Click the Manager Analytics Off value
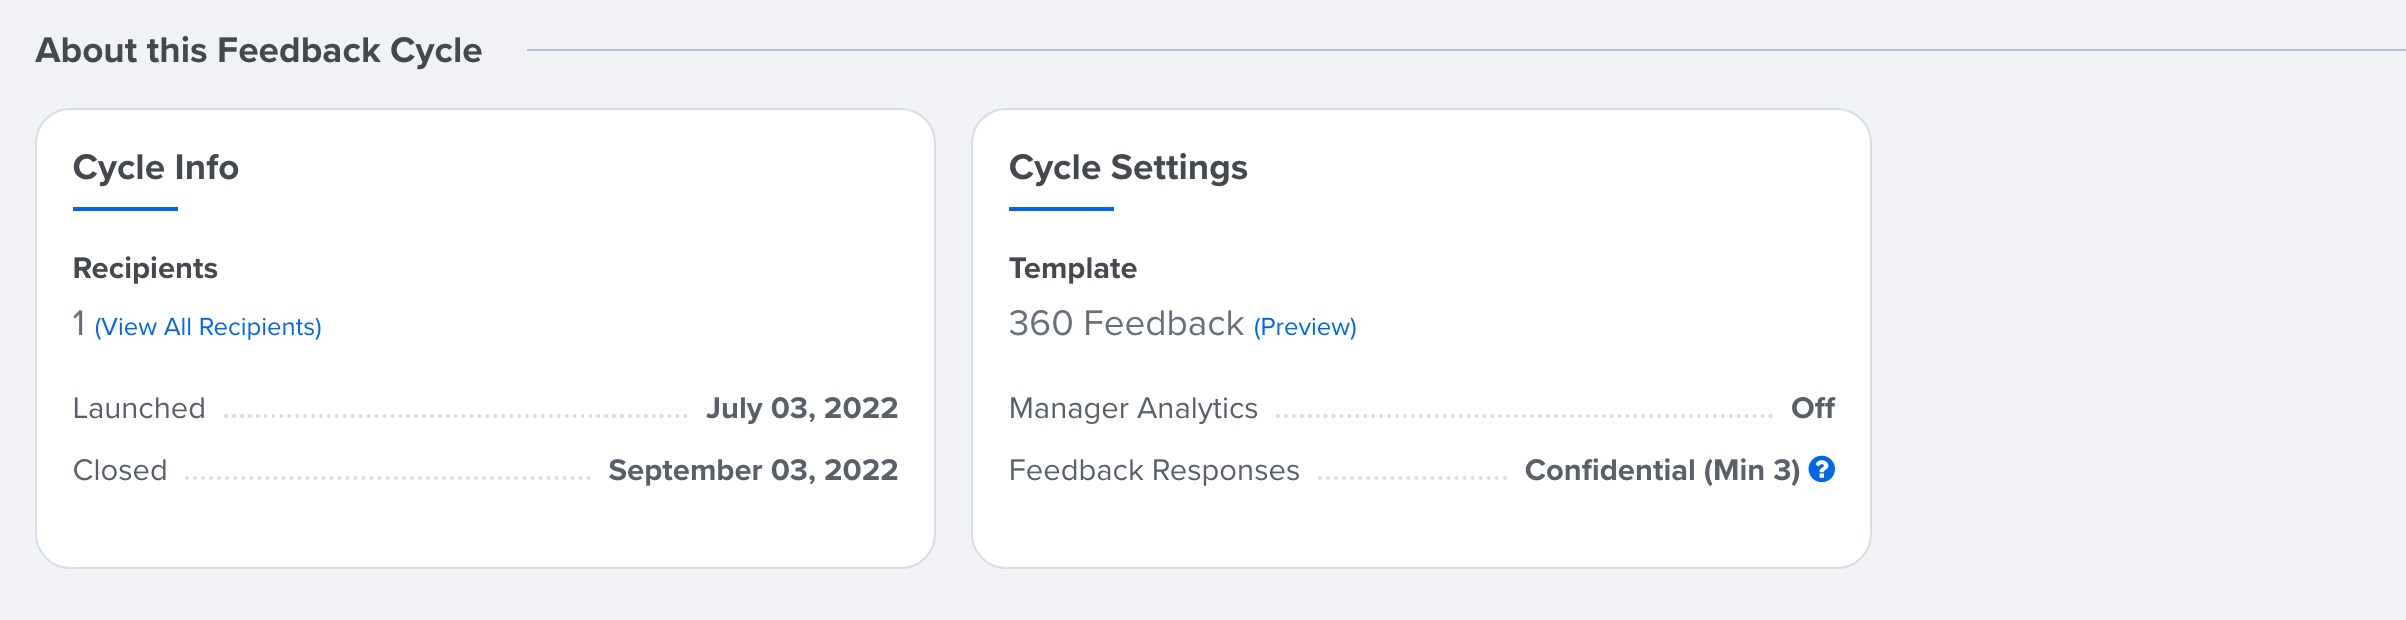Screen dimensions: 2406x620 click(x=1813, y=408)
